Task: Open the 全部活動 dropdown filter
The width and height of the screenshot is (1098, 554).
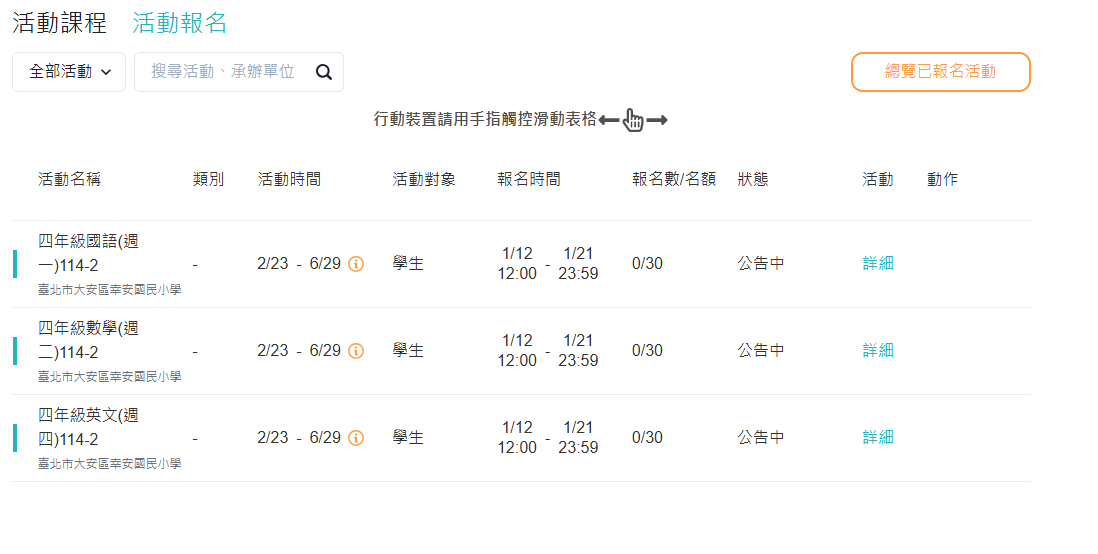Action: coord(69,72)
